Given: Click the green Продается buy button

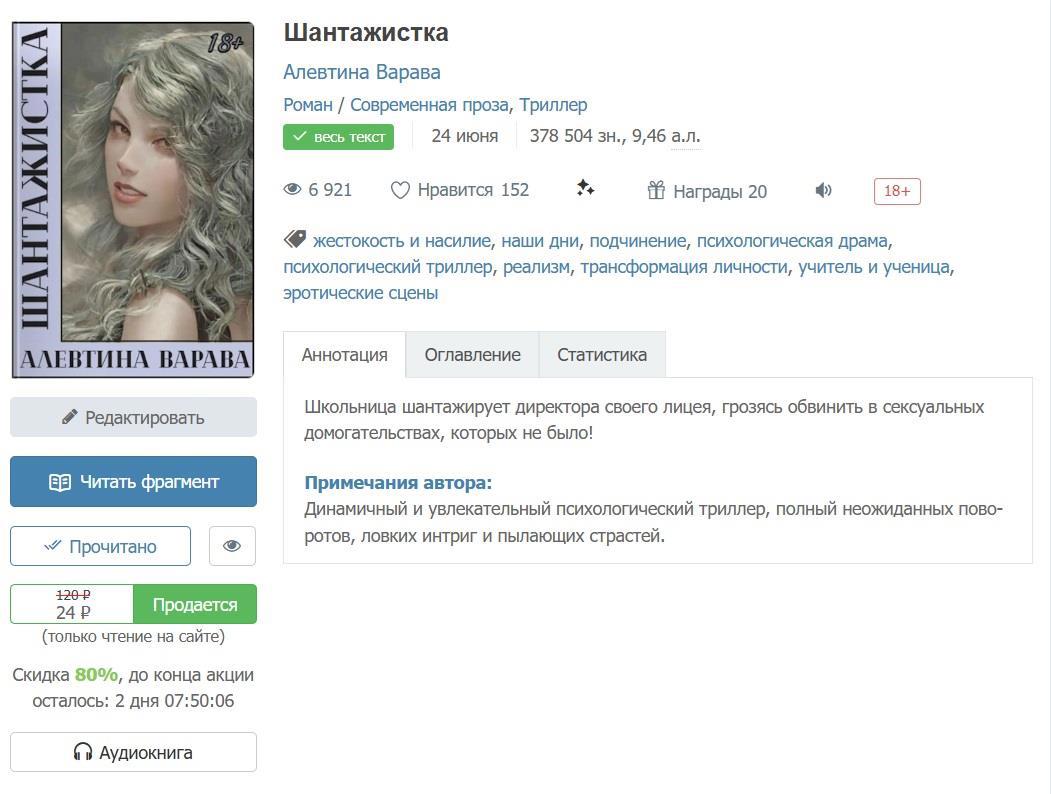Looking at the screenshot, I should click(x=195, y=604).
